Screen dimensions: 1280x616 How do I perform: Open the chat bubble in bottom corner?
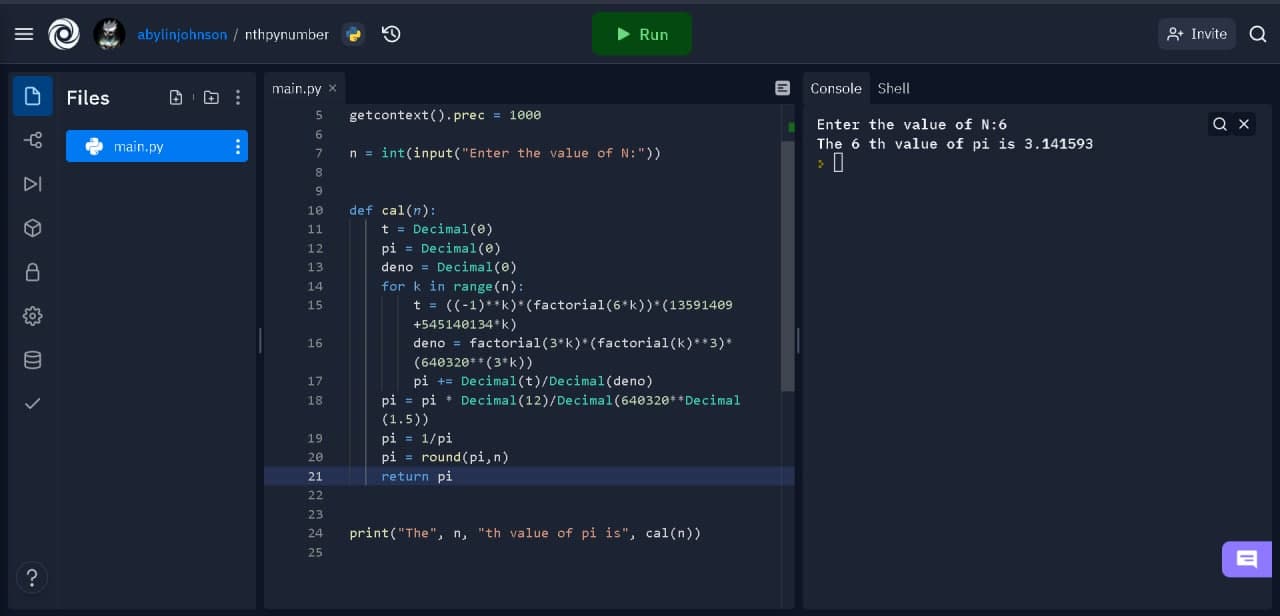pyautogui.click(x=1246, y=559)
